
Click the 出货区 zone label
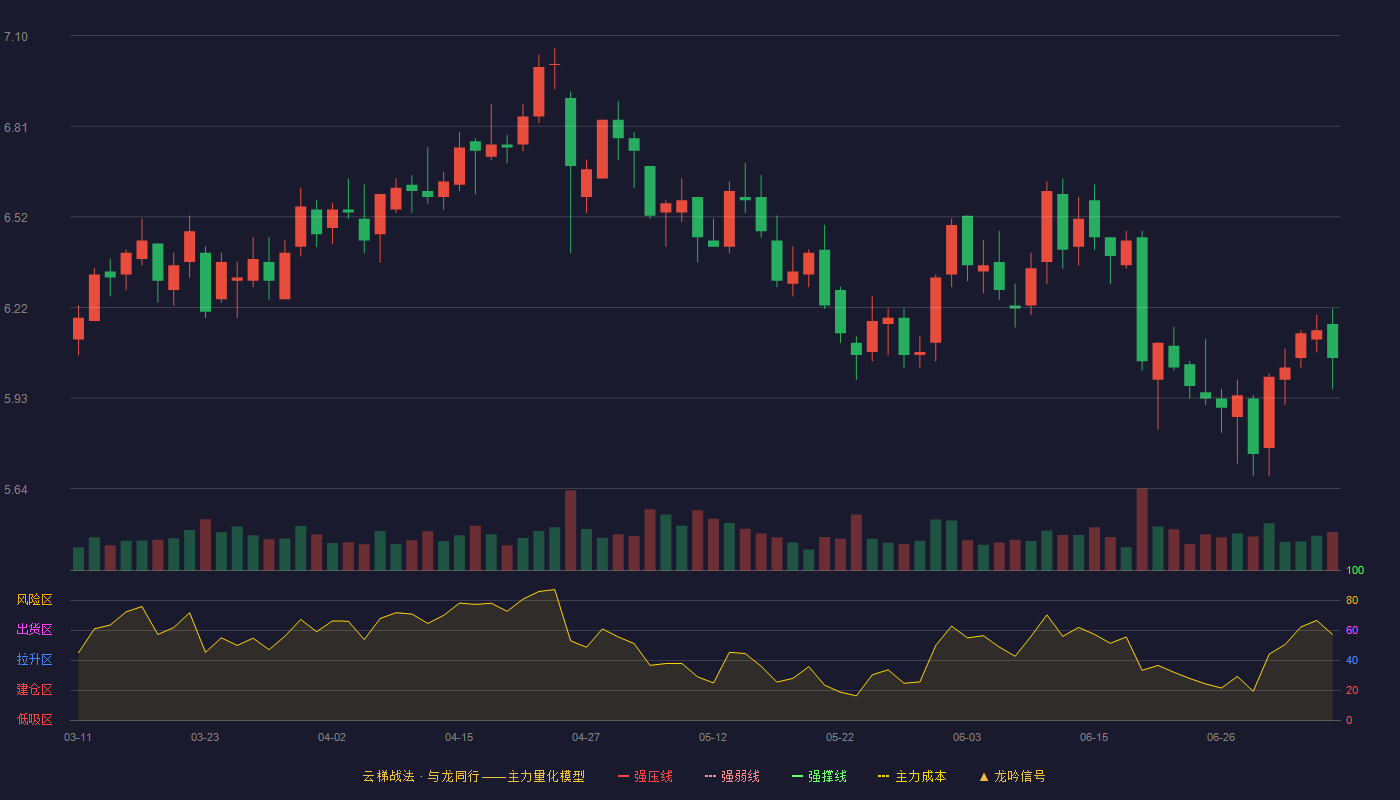click(34, 630)
